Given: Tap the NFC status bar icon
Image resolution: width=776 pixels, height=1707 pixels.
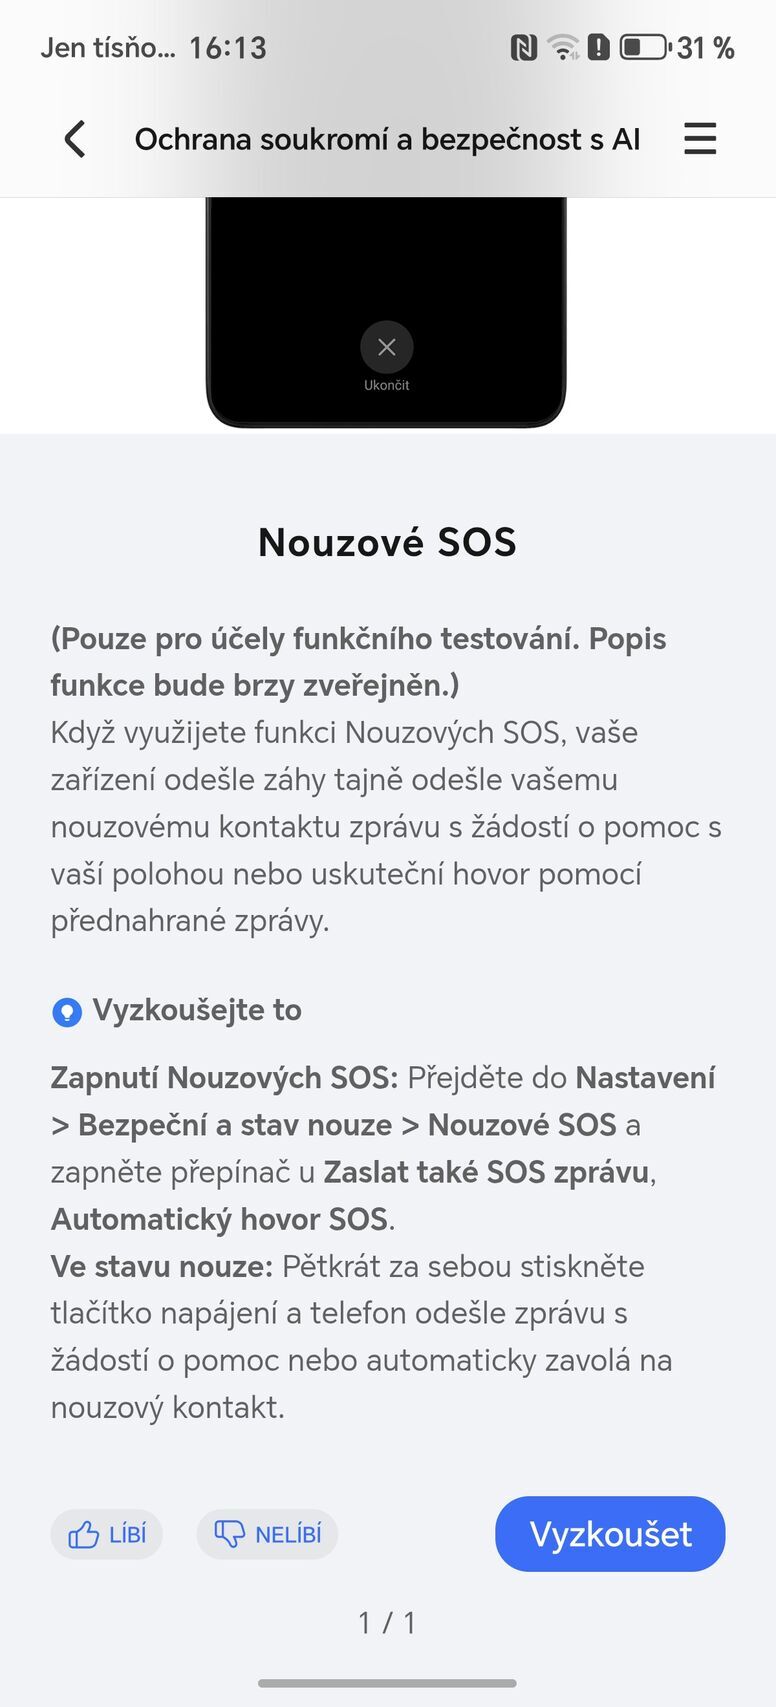Looking at the screenshot, I should (523, 47).
